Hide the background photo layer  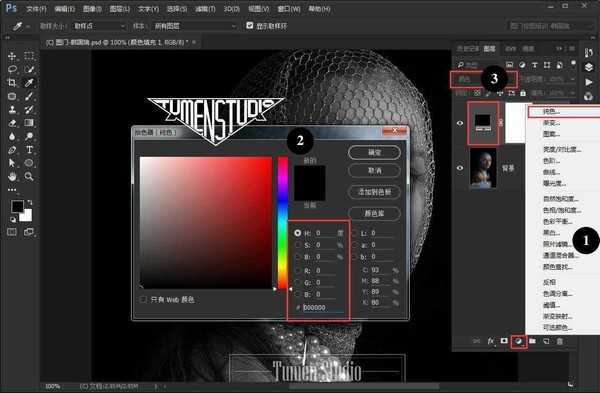click(x=460, y=168)
